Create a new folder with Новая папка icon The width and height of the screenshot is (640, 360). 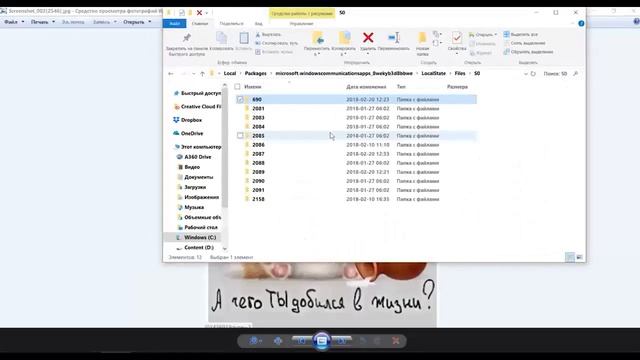(x=422, y=38)
